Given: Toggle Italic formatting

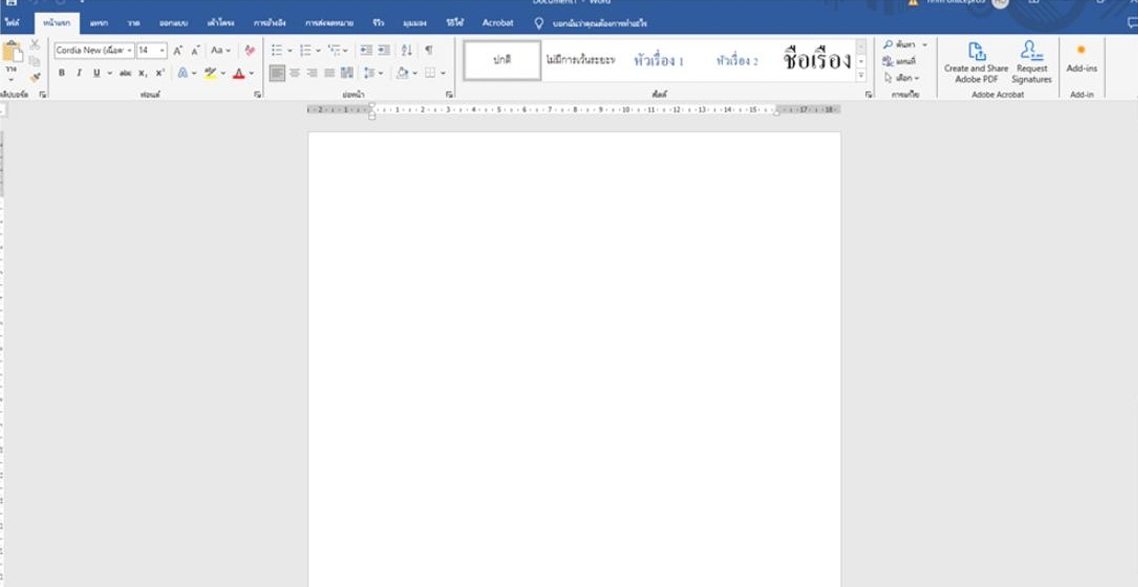Looking at the screenshot, I should coord(79,73).
